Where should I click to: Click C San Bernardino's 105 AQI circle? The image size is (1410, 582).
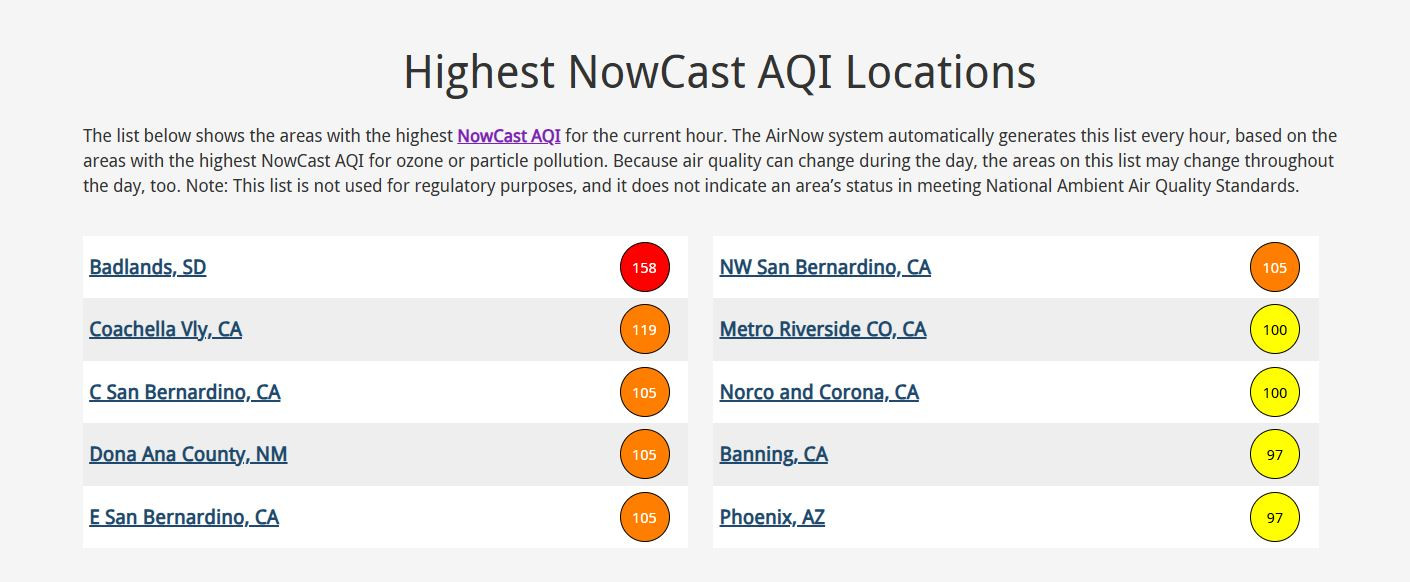[645, 392]
